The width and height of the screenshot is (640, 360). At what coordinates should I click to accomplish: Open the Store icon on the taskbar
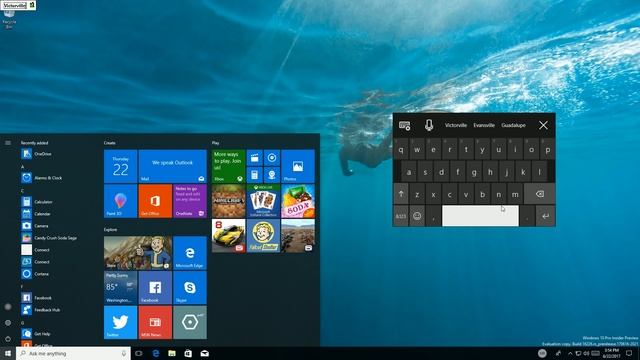click(188, 353)
